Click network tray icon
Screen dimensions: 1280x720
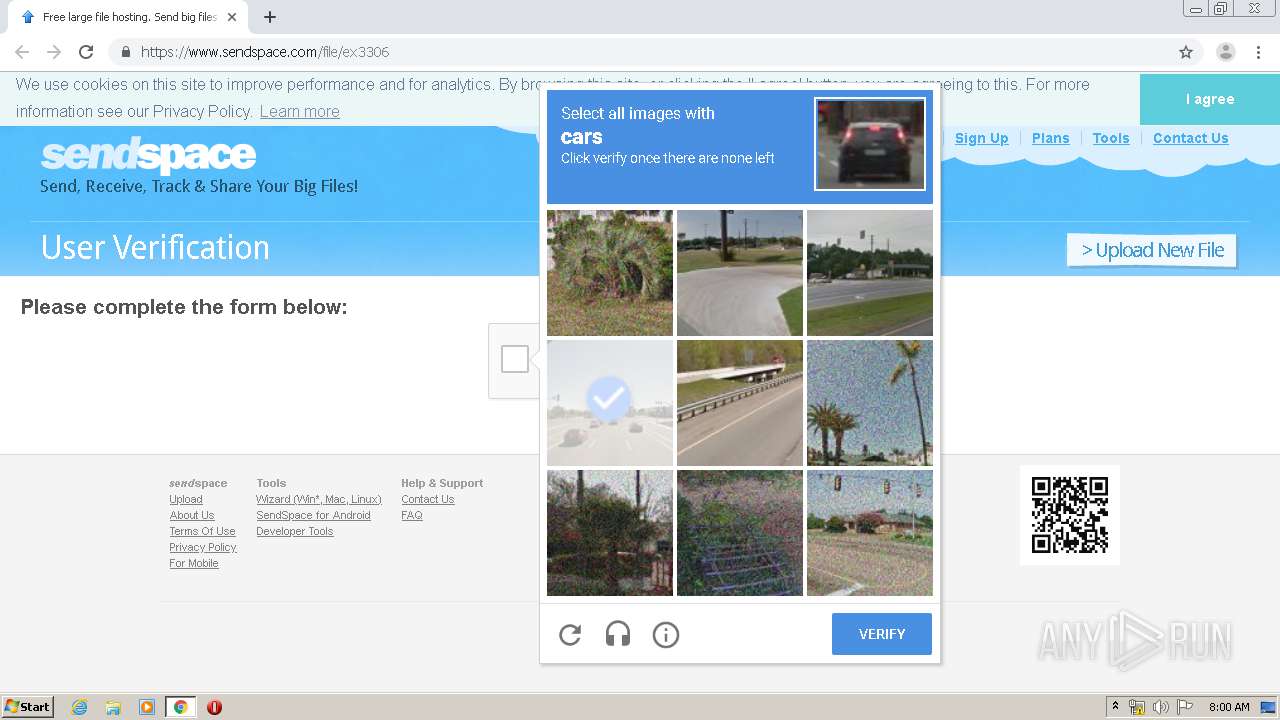coord(1137,707)
